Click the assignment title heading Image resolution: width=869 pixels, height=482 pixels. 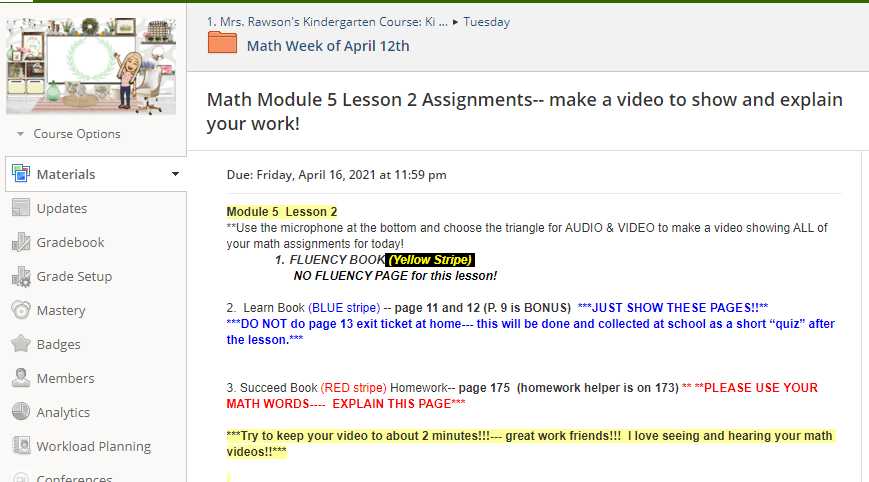pyautogui.click(x=524, y=111)
